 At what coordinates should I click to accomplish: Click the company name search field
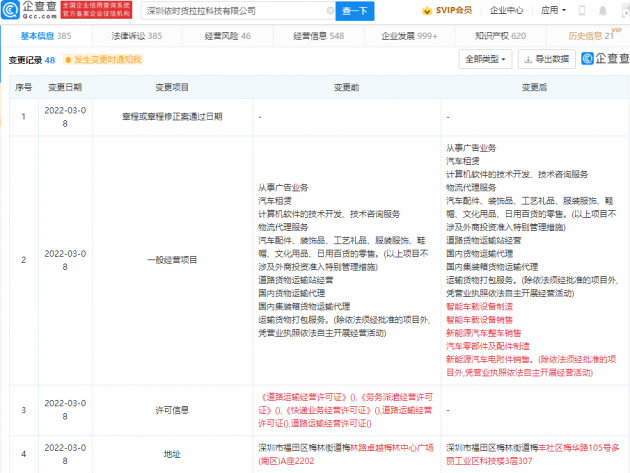pos(238,11)
